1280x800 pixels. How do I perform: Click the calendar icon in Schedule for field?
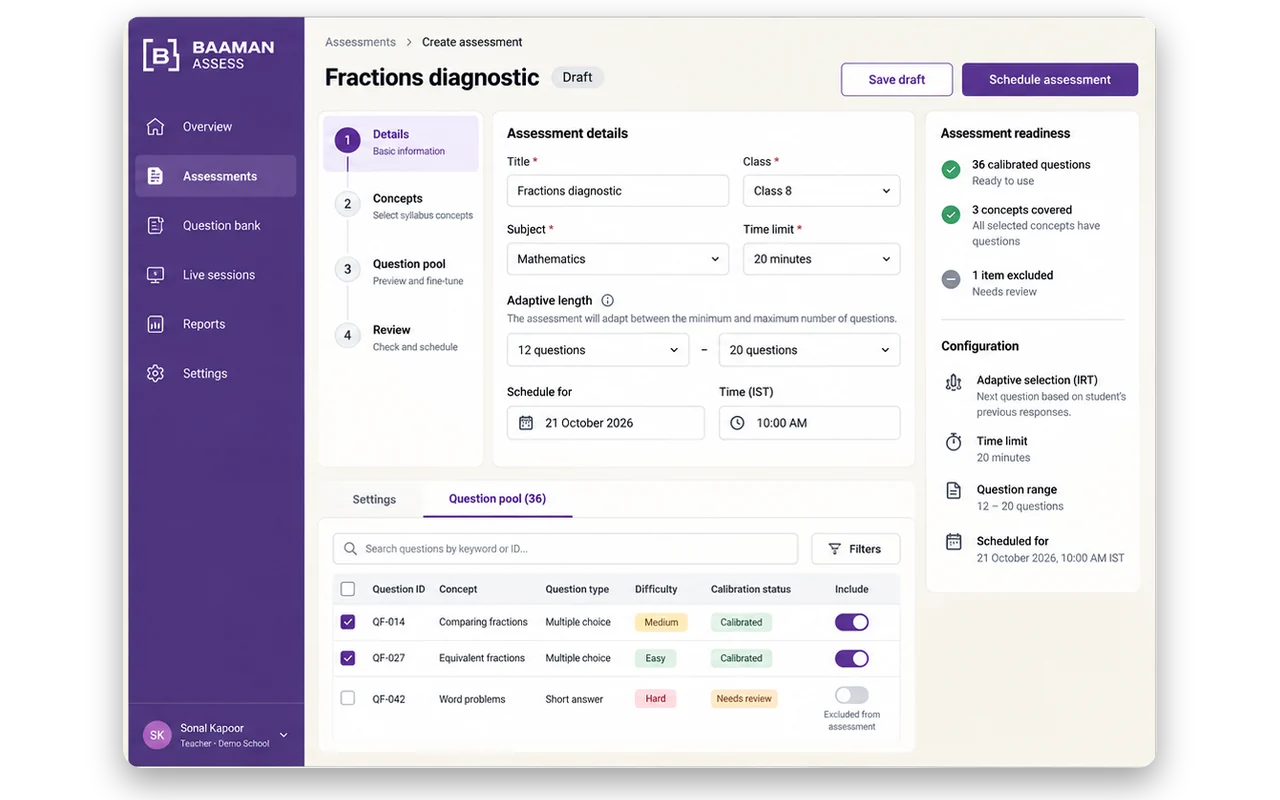526,423
